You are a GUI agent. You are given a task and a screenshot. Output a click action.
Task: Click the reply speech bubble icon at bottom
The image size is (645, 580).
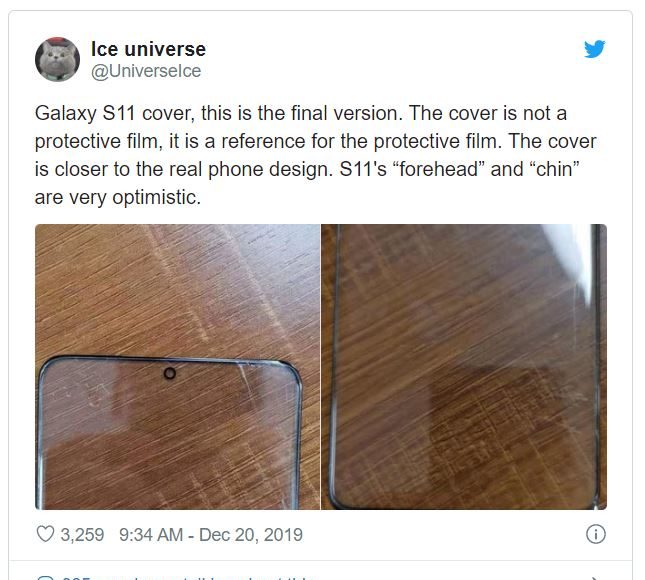click(45, 578)
